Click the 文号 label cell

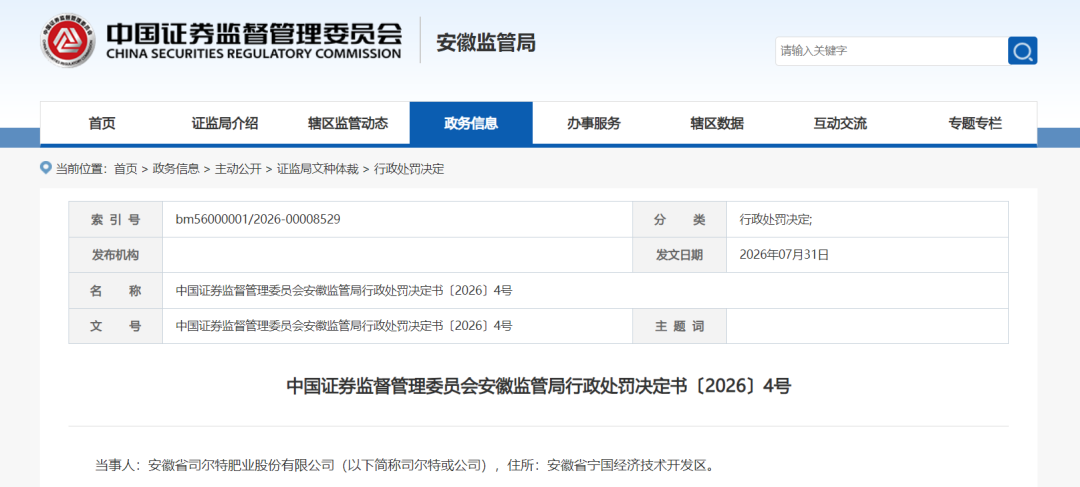click(116, 326)
